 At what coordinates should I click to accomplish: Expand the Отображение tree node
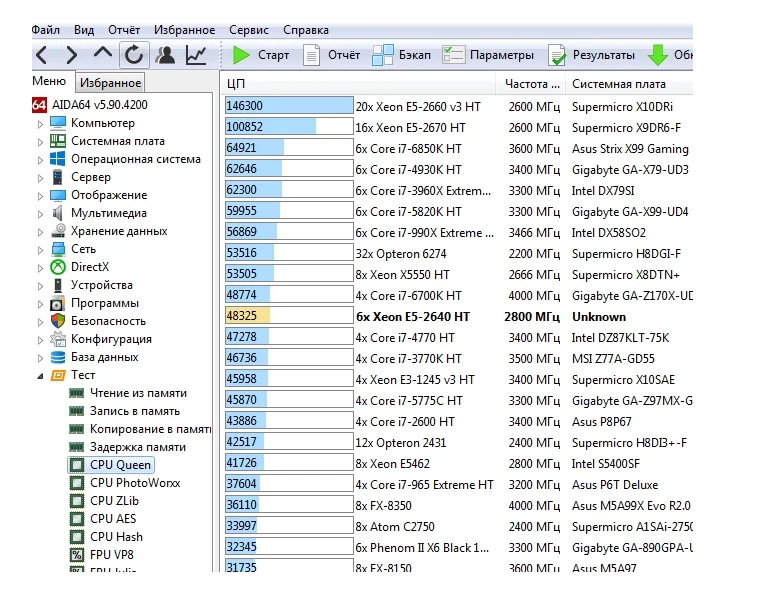click(x=40, y=196)
